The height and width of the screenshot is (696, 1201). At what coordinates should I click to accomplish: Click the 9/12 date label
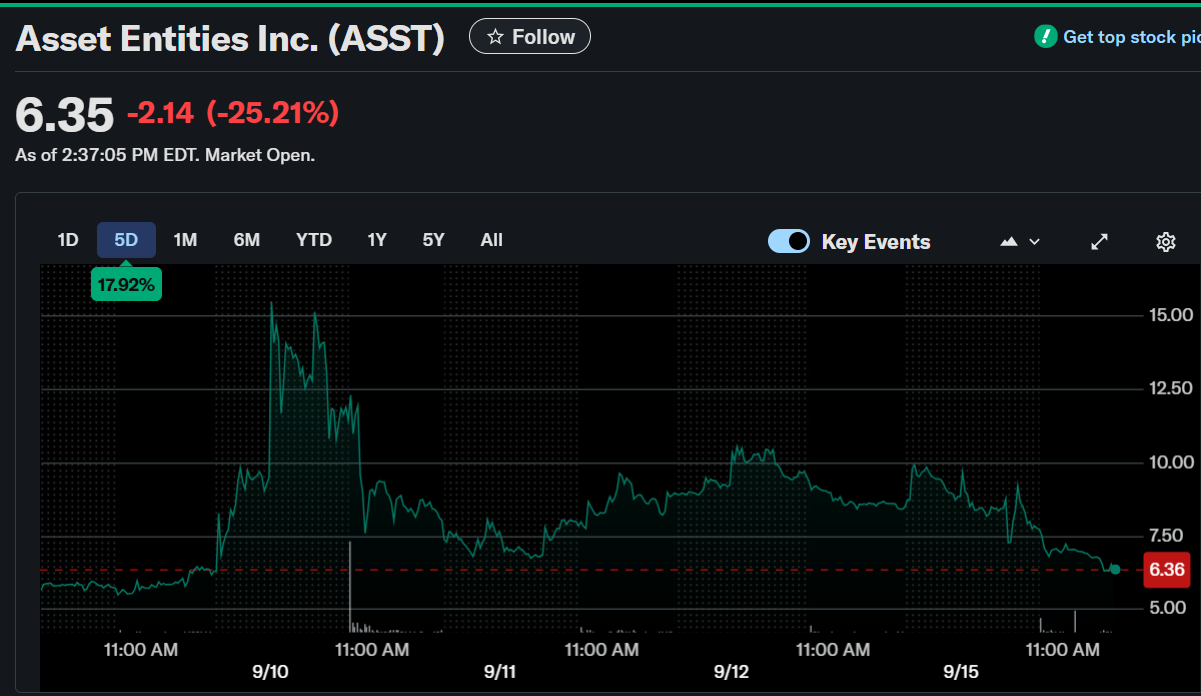pyautogui.click(x=731, y=671)
